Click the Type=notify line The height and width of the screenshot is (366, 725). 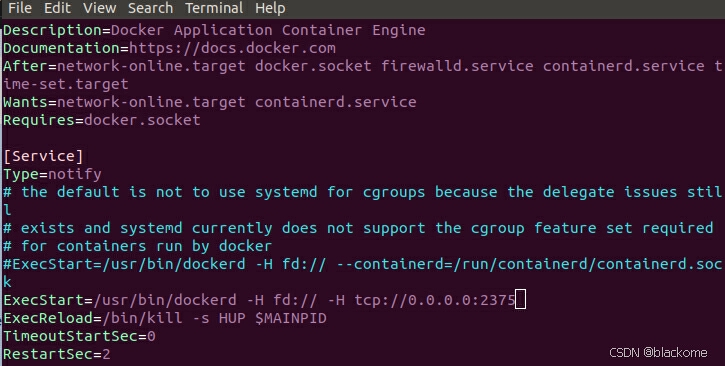tap(52, 174)
